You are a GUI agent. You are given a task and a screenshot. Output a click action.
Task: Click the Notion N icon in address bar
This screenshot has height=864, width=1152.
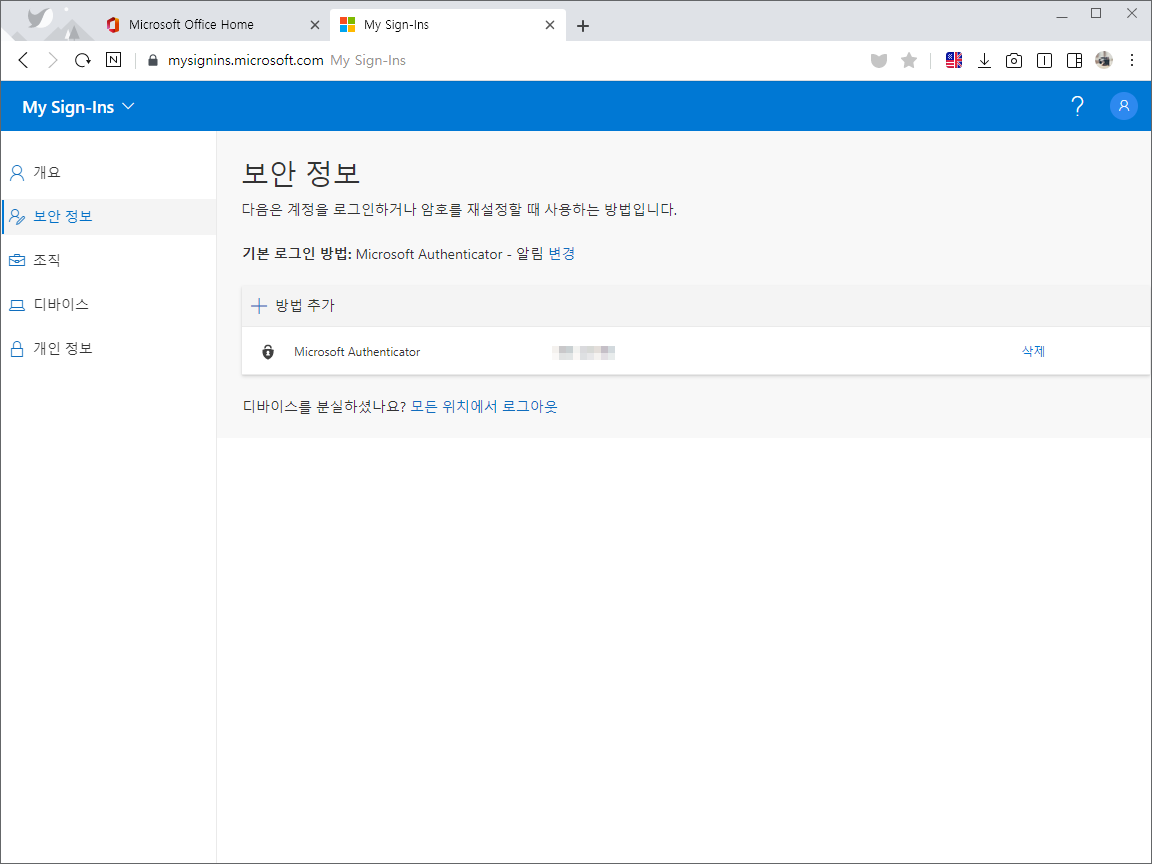113,60
